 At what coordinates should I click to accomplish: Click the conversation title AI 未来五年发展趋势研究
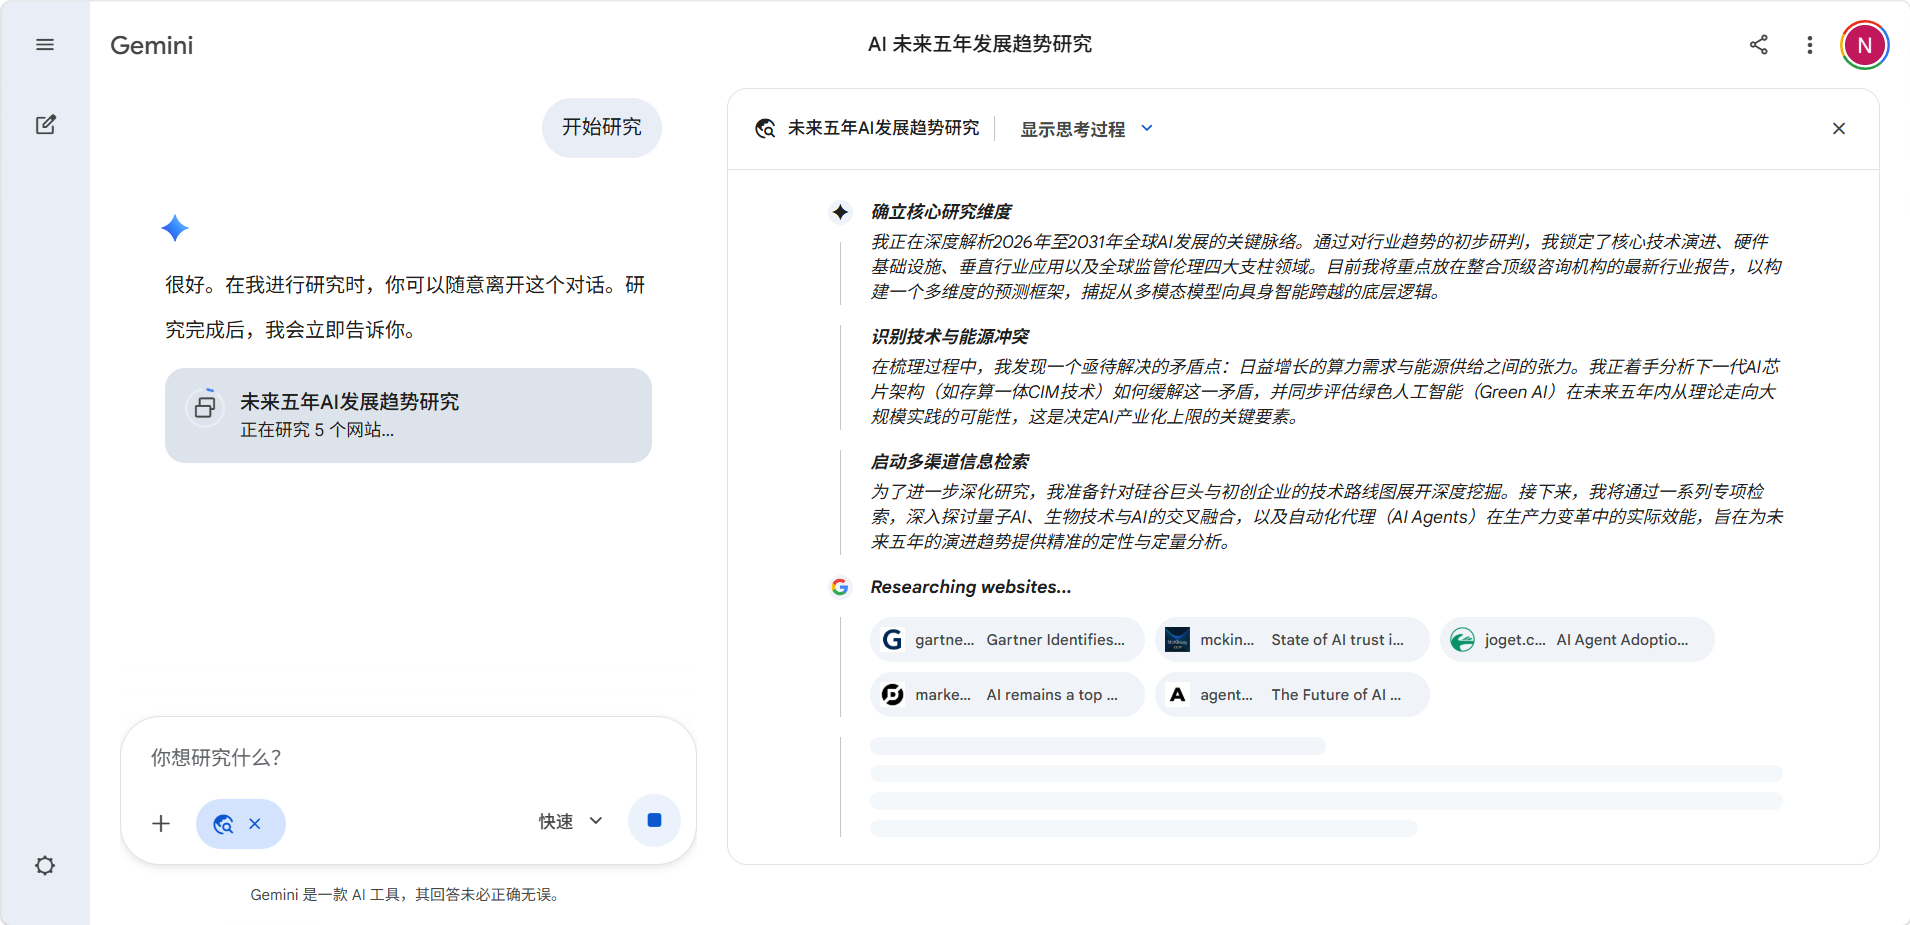coord(980,44)
